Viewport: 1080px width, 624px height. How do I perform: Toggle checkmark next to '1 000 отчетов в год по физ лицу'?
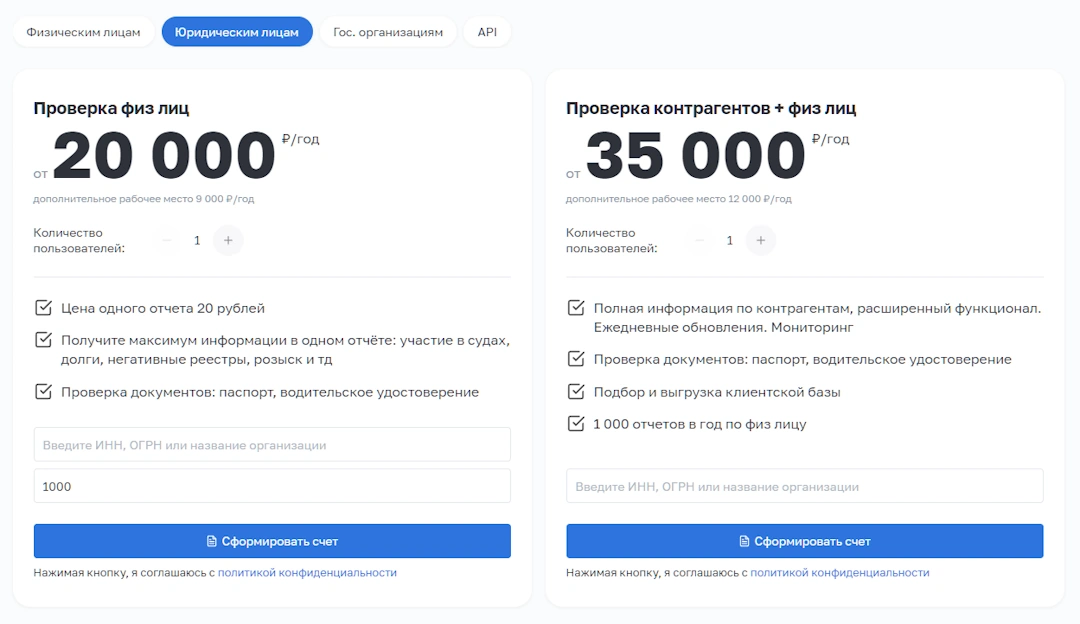click(576, 421)
